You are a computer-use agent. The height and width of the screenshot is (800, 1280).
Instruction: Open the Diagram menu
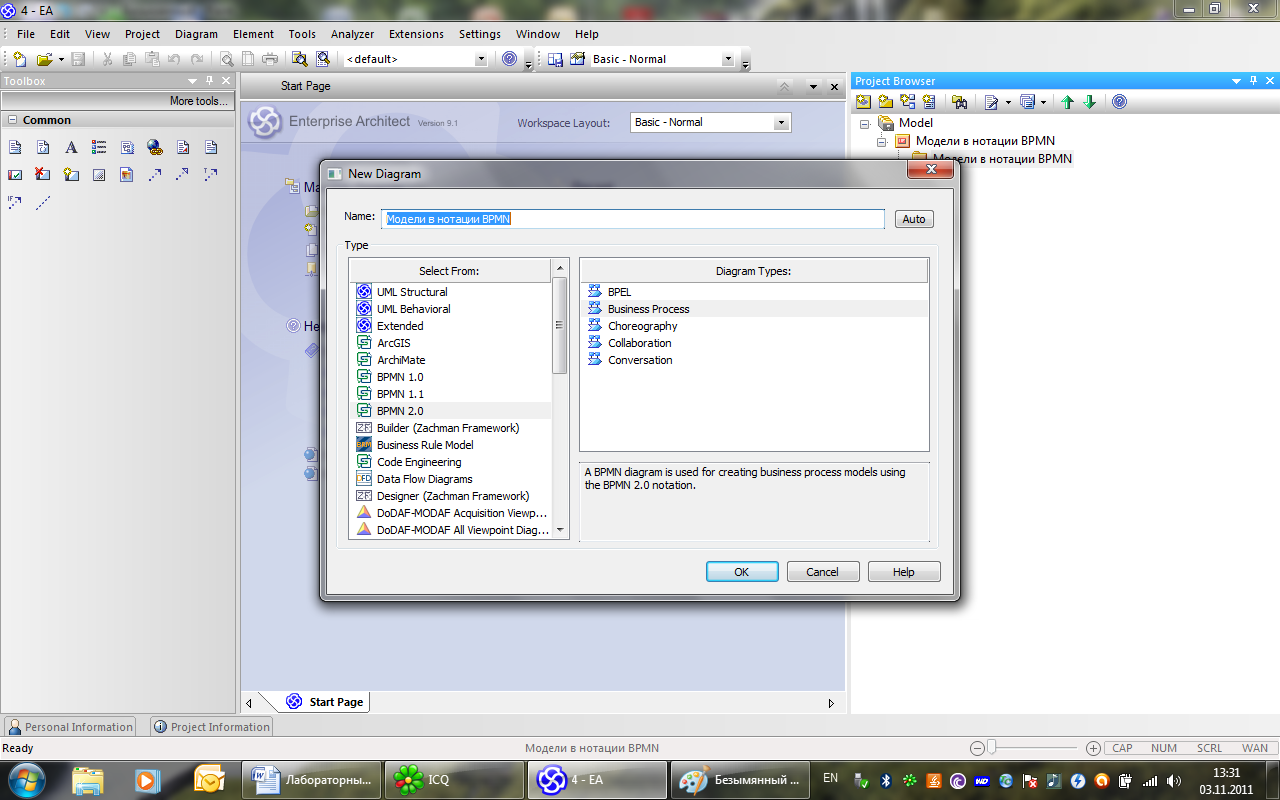196,34
